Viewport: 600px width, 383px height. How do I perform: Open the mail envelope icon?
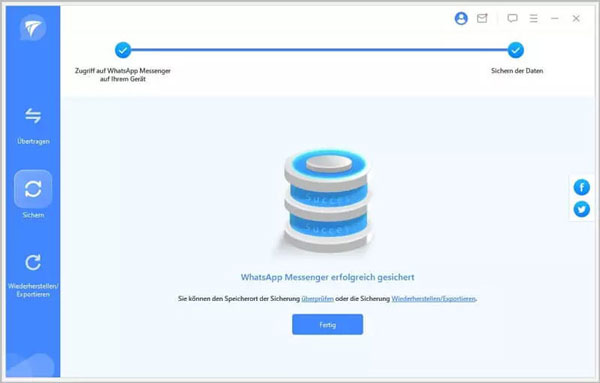(482, 18)
